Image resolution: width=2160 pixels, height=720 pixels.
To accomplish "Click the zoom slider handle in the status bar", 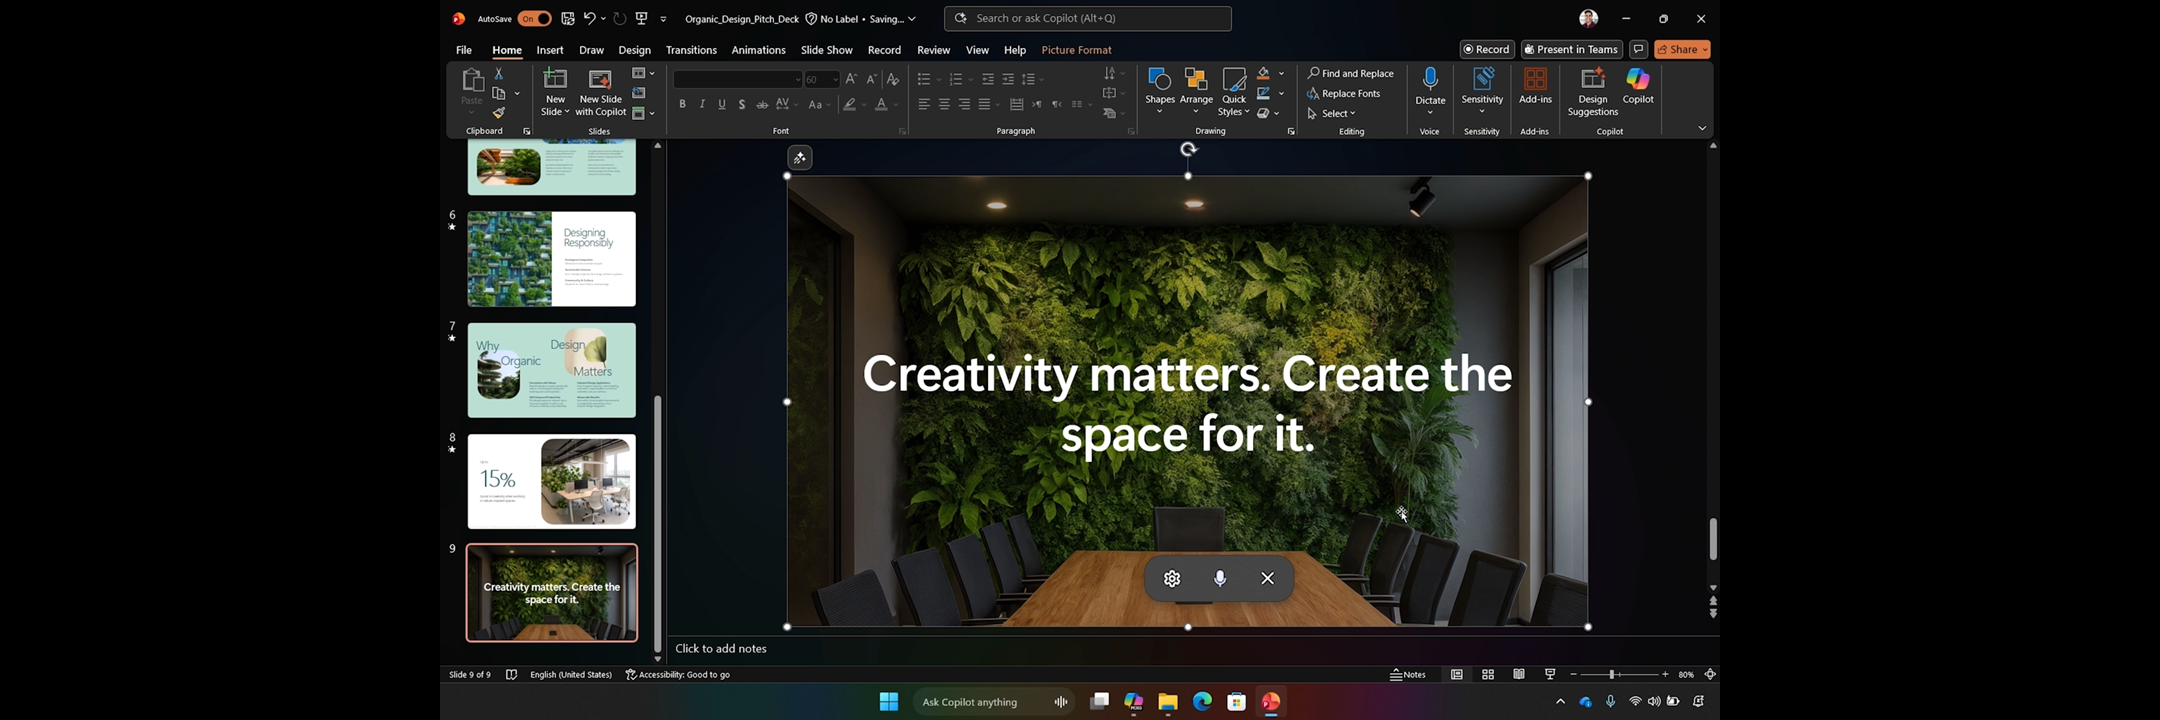I will coord(1611,675).
